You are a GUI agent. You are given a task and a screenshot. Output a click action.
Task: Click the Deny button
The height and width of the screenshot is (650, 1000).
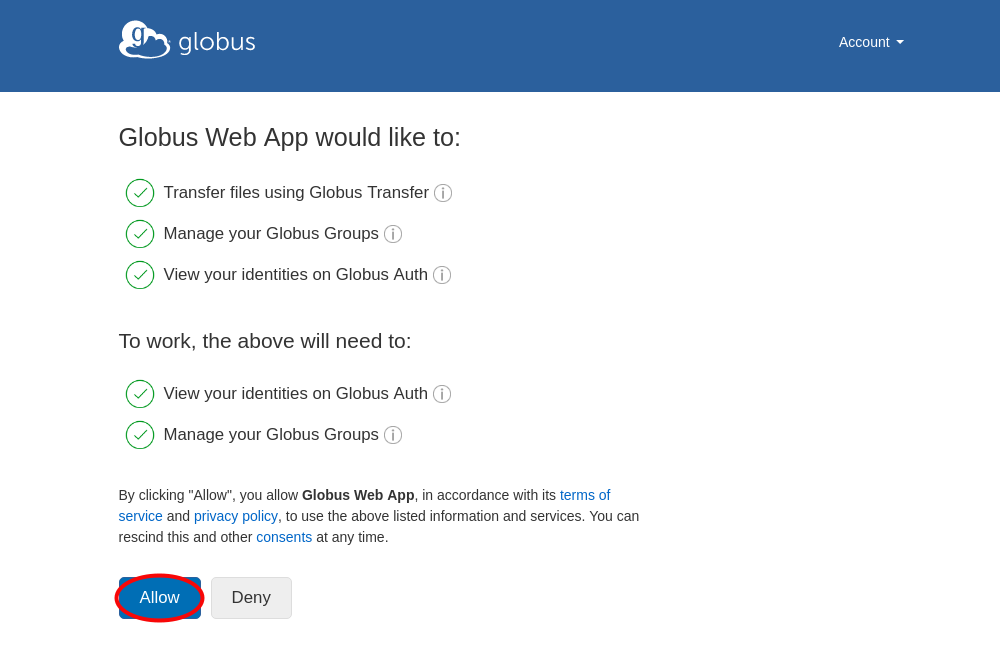tap(251, 597)
